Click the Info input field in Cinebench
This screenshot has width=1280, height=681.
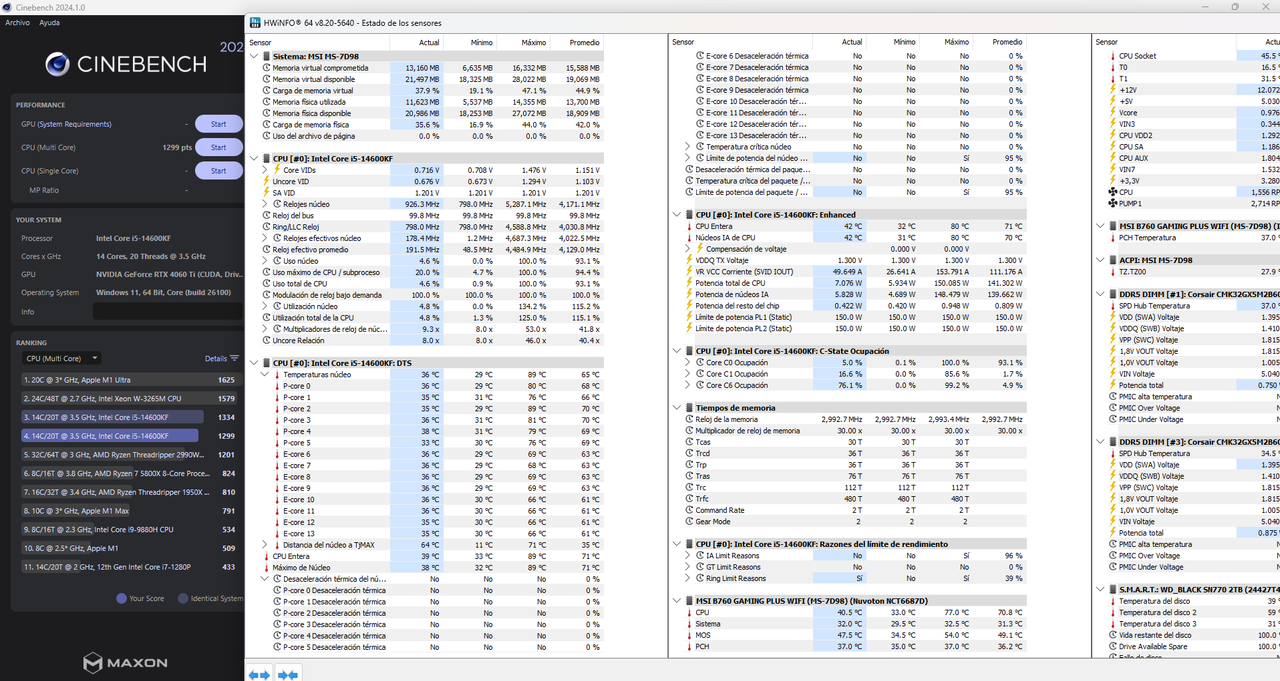(x=167, y=312)
